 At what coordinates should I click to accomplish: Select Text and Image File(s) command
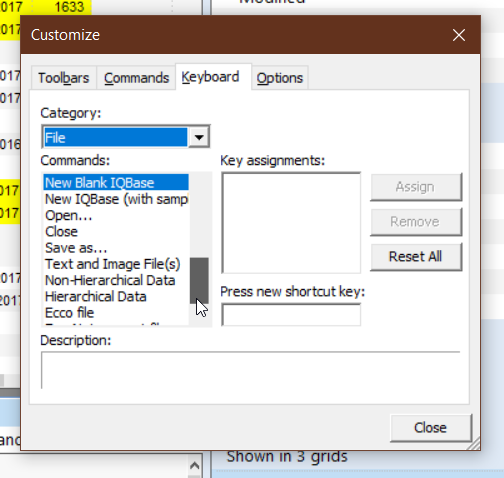[x=116, y=264]
